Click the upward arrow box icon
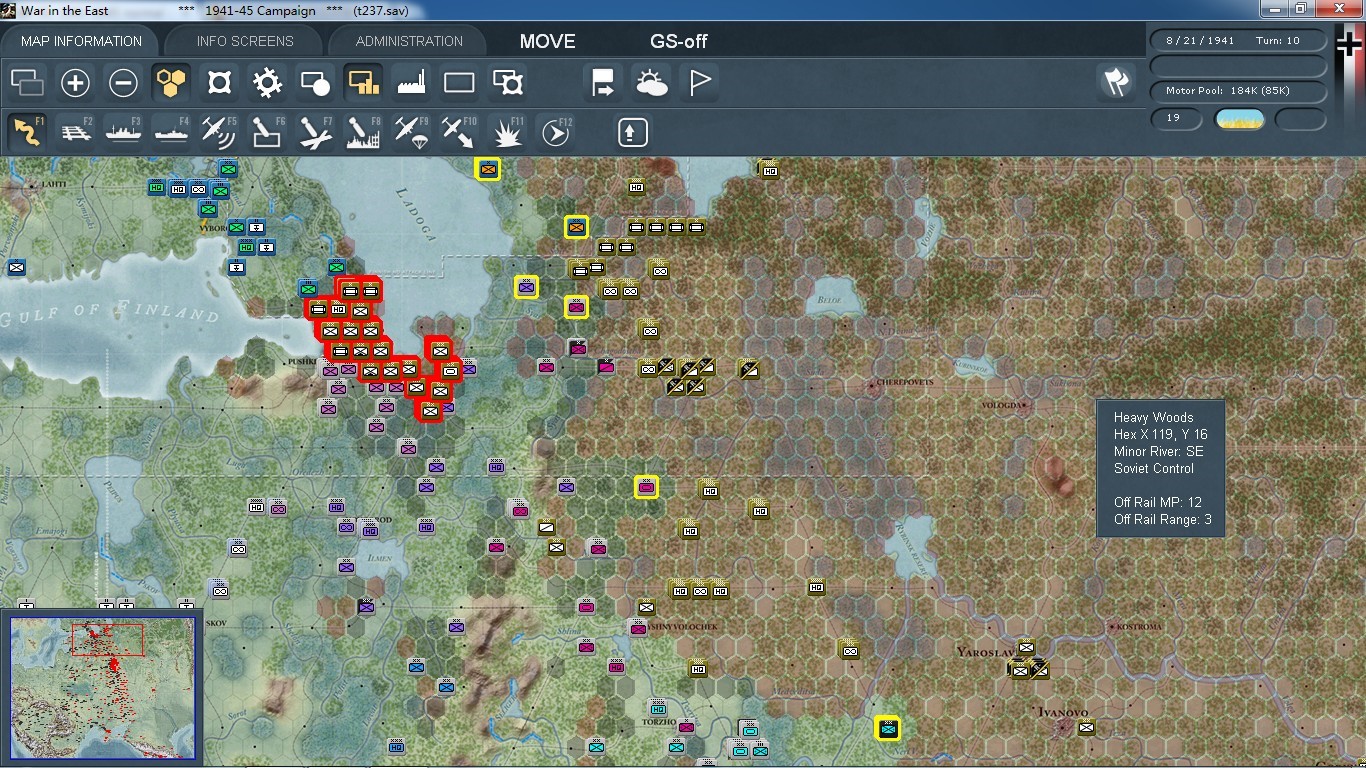Screen dimensions: 1366x768 (633, 132)
